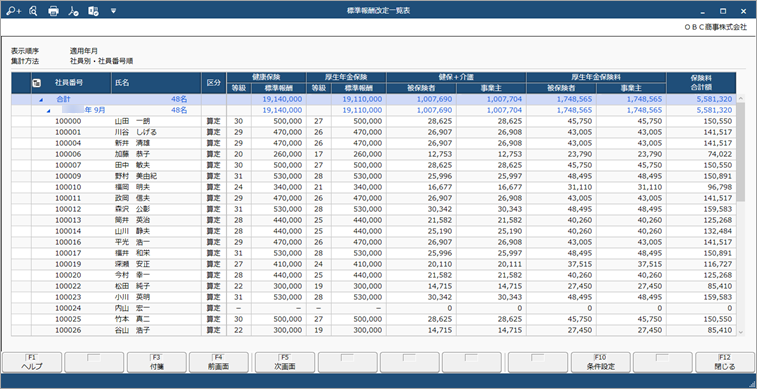Click the PDF export toolbar icon
Viewport: 757px width, 389px height.
(73, 10)
